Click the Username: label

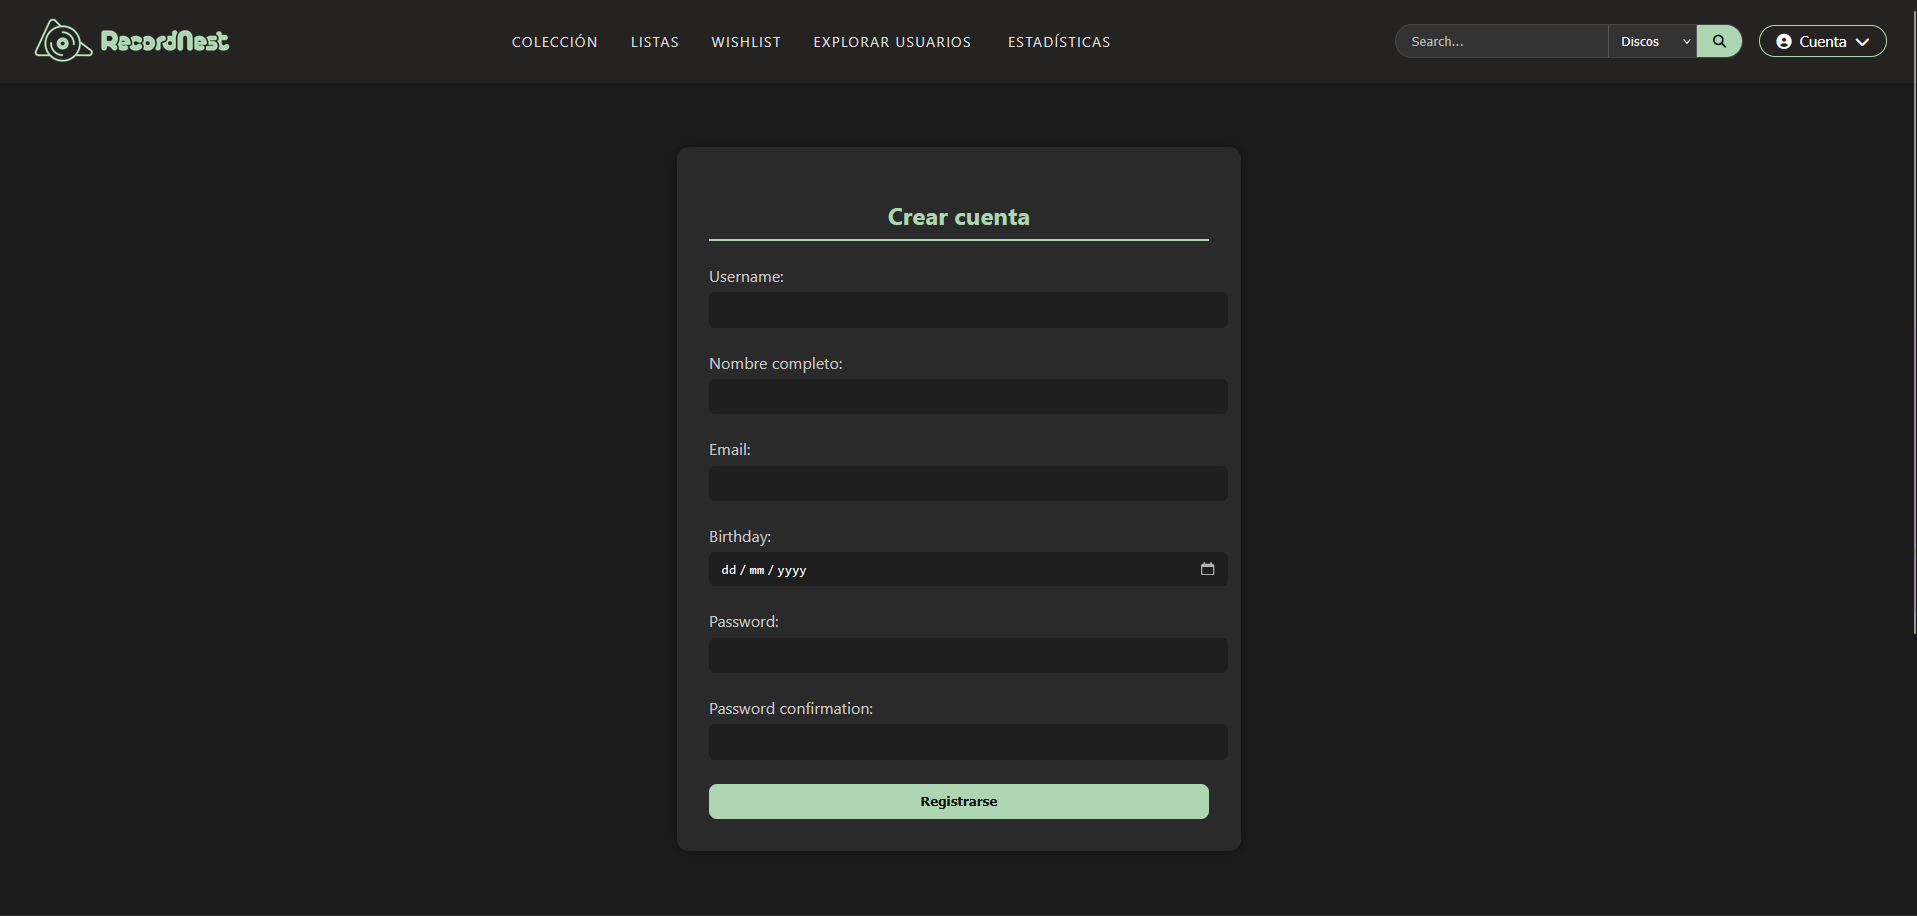coord(746,277)
